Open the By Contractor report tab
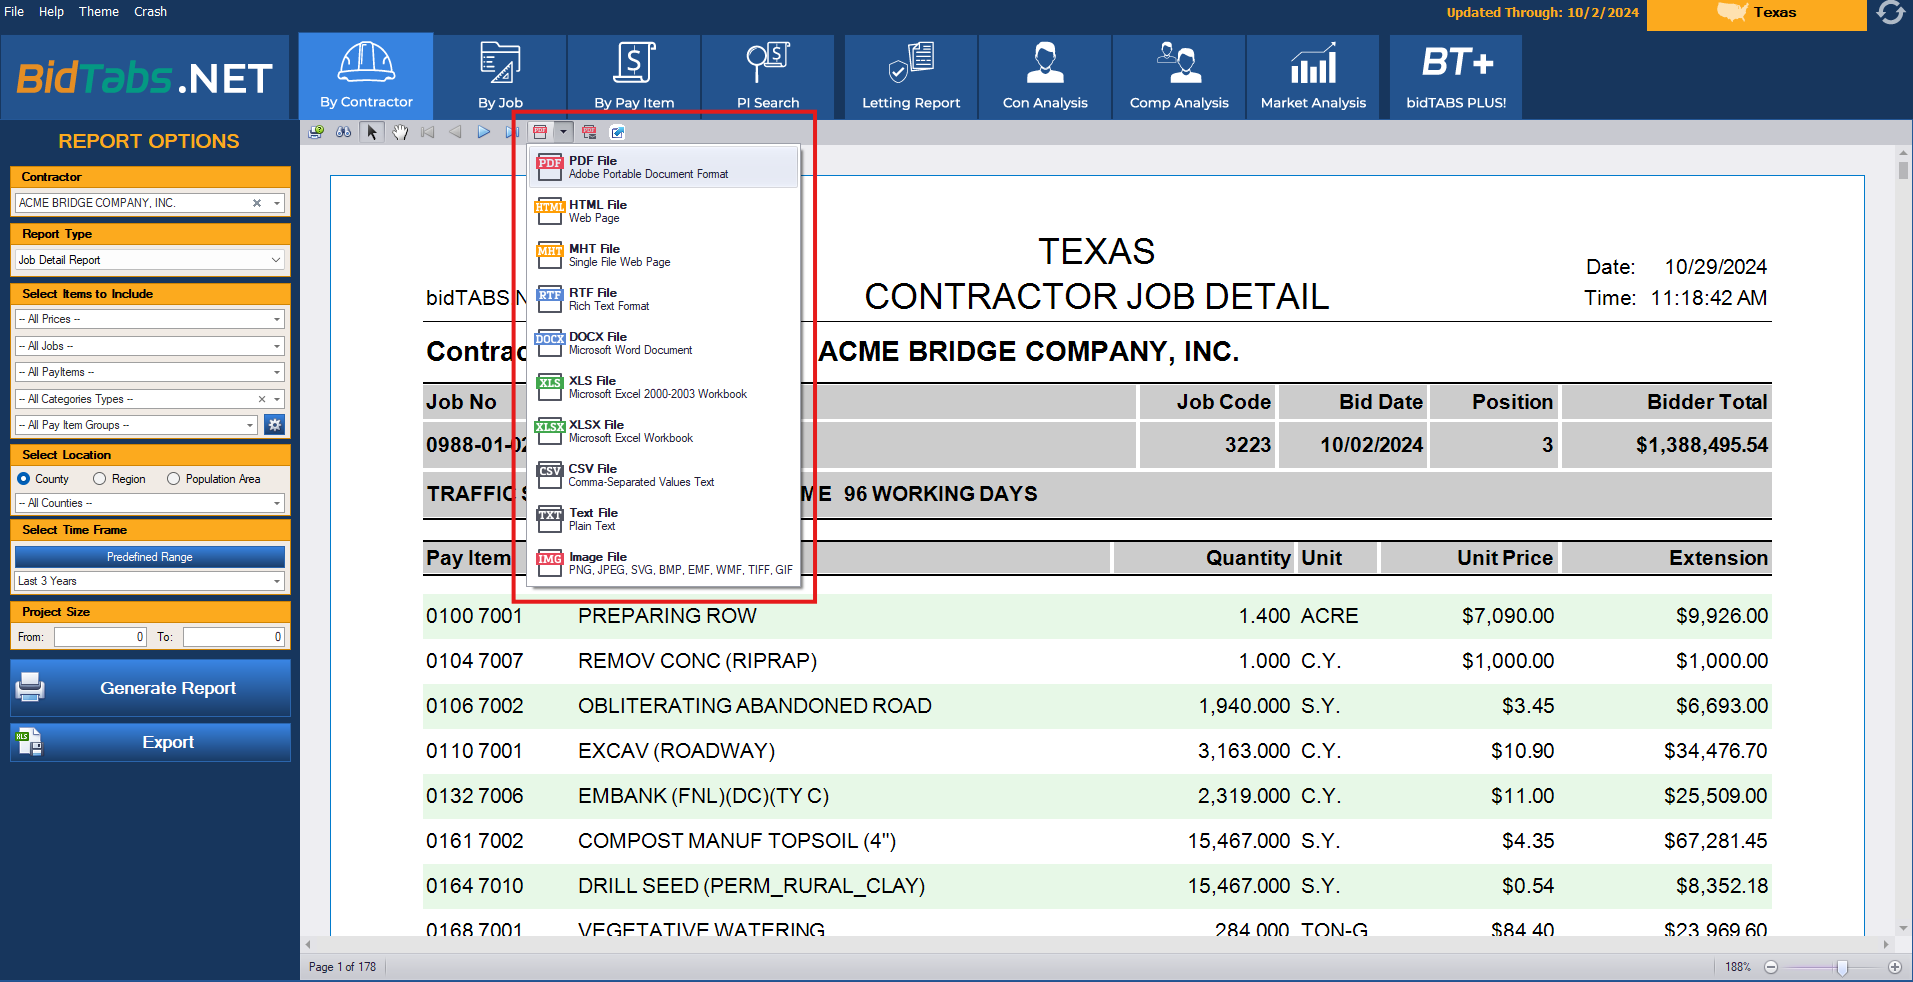1913x982 pixels. tap(366, 76)
